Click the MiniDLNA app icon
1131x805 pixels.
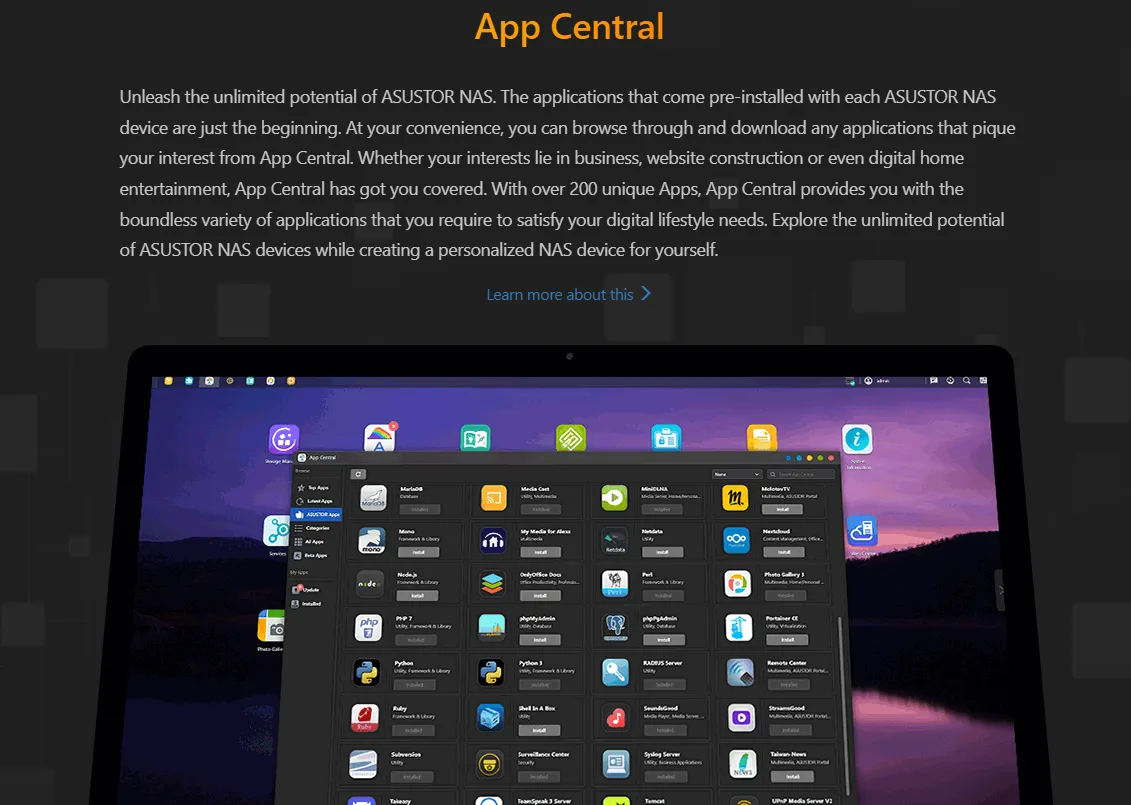pyautogui.click(x=615, y=498)
